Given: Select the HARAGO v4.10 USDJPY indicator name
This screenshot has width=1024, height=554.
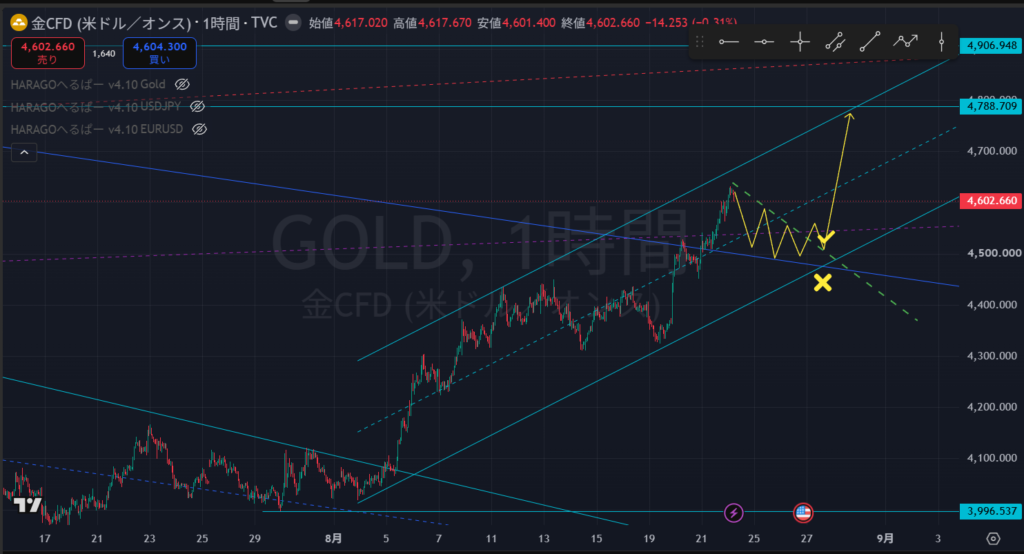Looking at the screenshot, I should pyautogui.click(x=96, y=106).
